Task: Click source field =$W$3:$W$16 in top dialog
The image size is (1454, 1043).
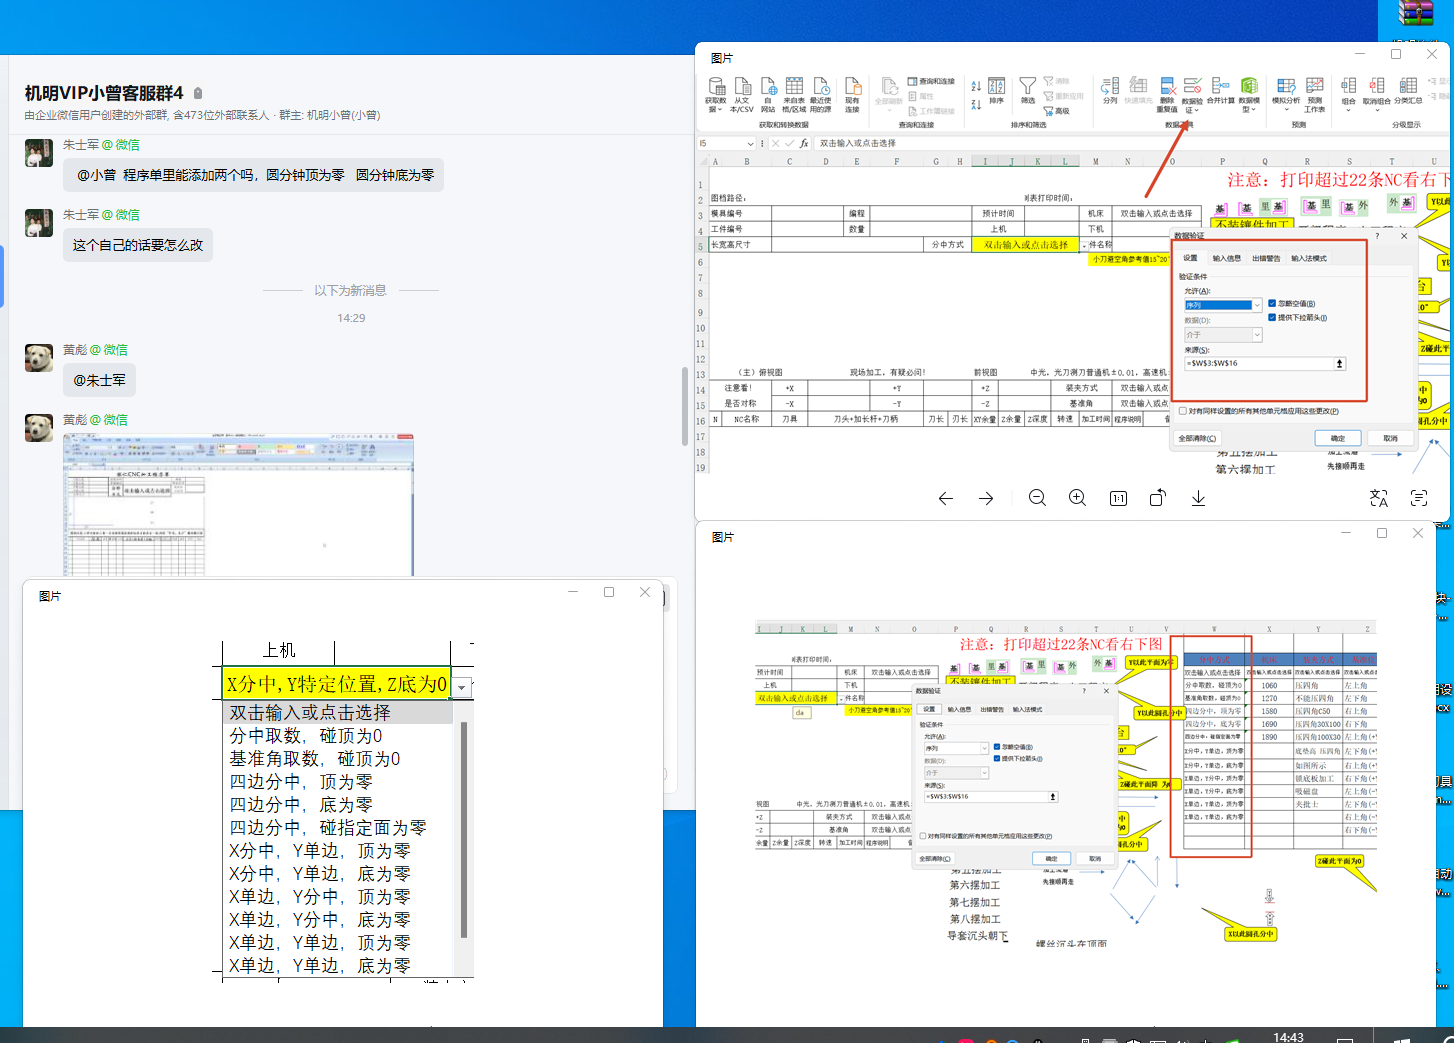Action: click(x=1259, y=363)
